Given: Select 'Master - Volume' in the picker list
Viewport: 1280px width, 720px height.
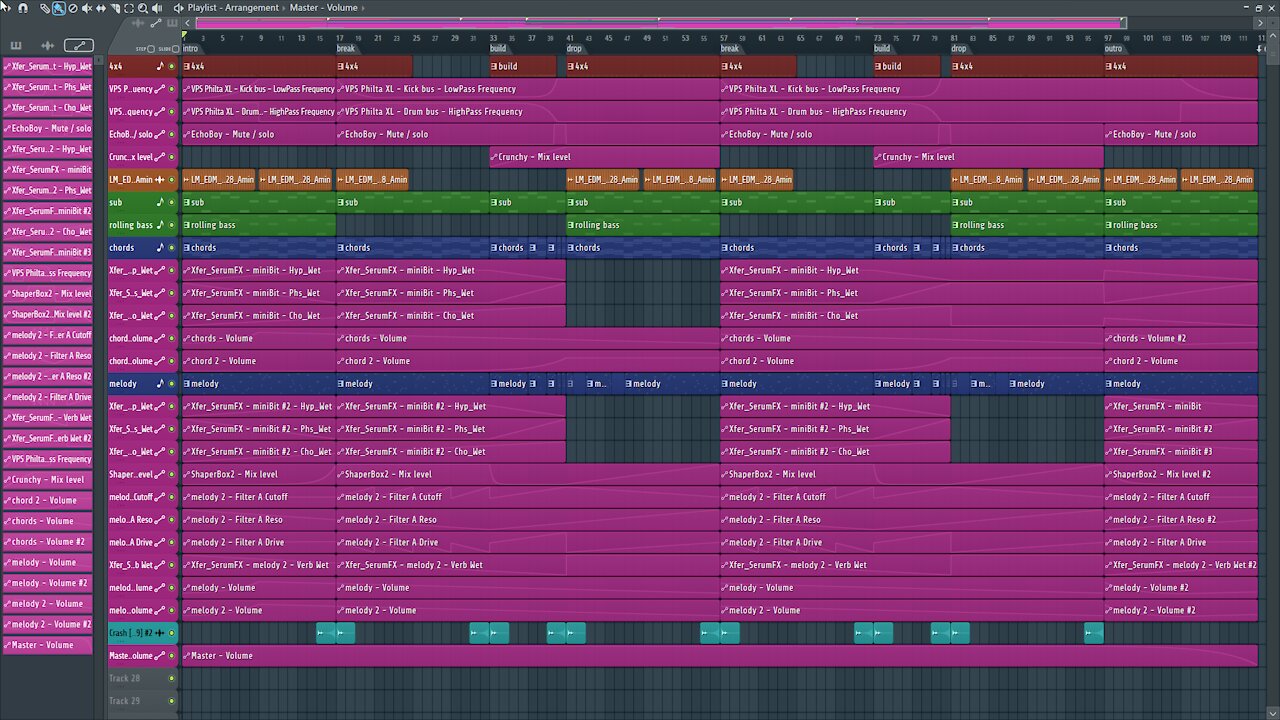Looking at the screenshot, I should tap(48, 645).
